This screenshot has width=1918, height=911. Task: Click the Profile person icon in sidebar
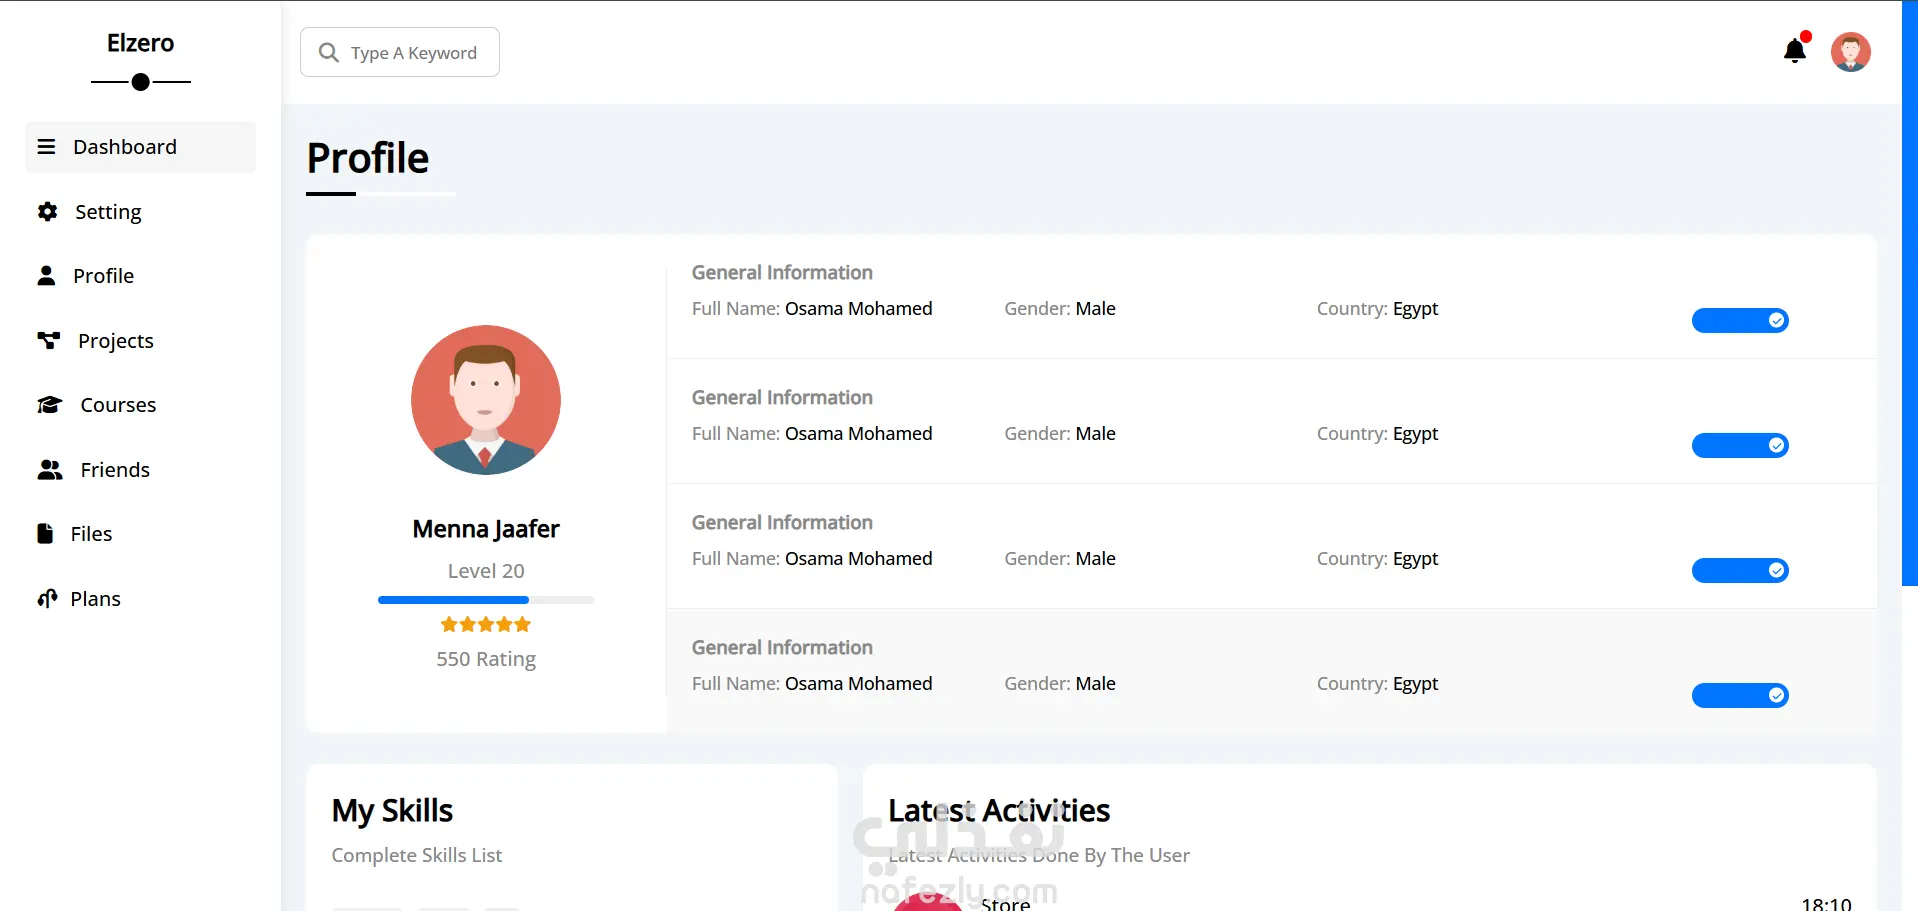pos(46,275)
